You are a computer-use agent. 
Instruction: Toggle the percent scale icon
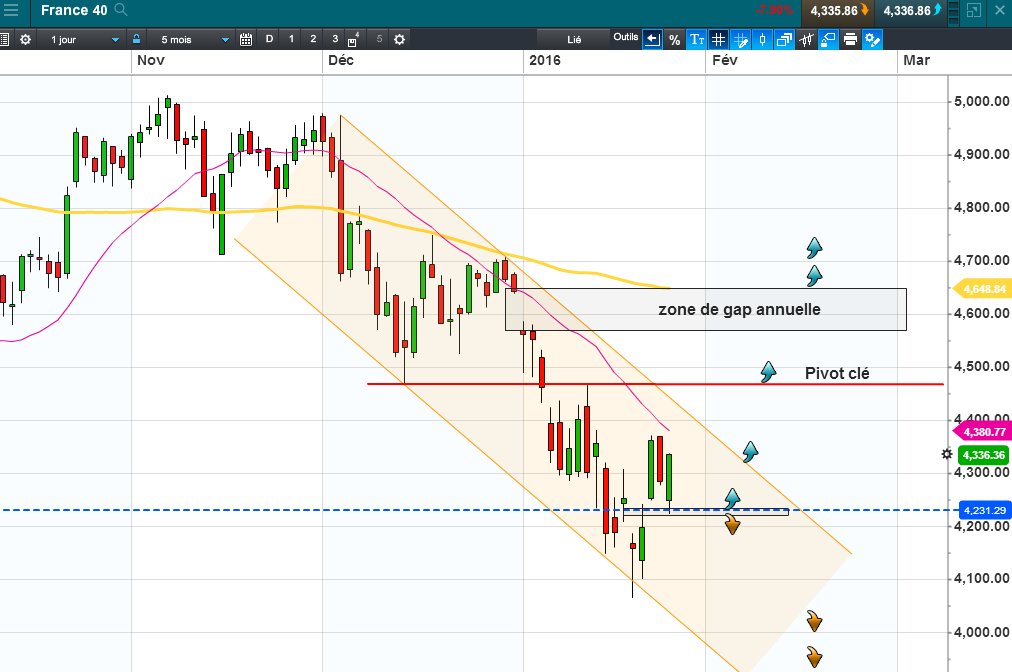pyautogui.click(x=674, y=39)
